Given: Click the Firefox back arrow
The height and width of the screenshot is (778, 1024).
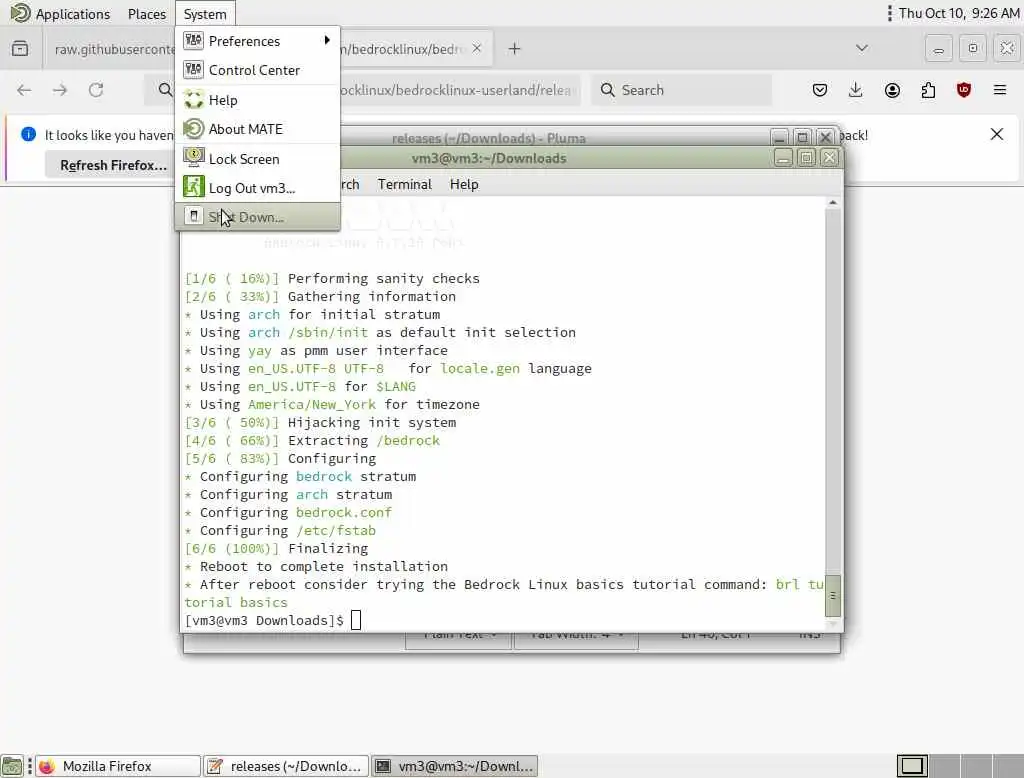Looking at the screenshot, I should coord(24,90).
